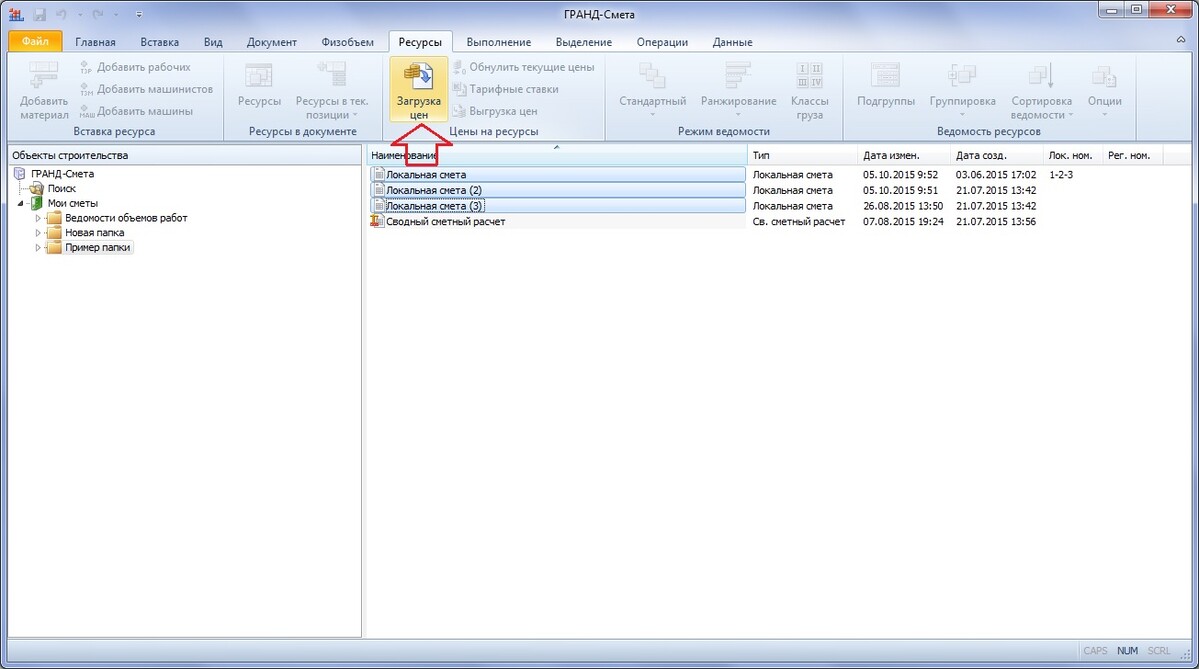
Task: Switch to Данные tab
Action: (733, 42)
